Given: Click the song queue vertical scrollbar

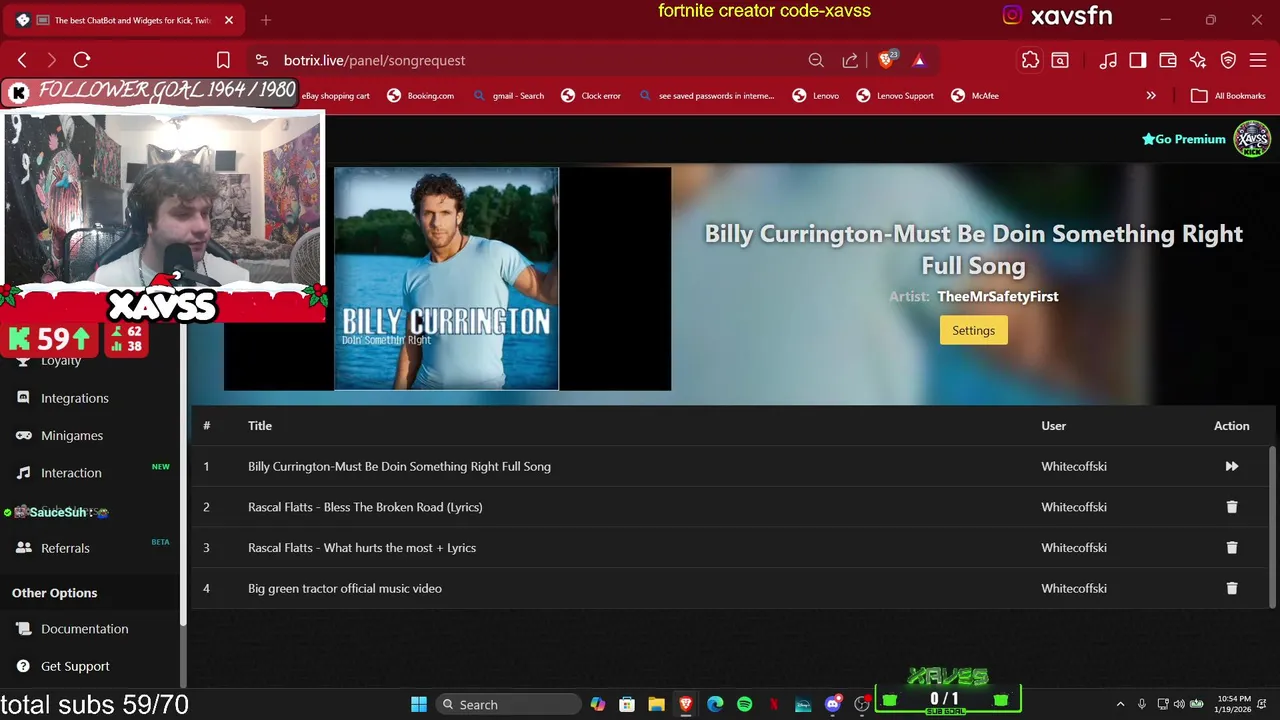Looking at the screenshot, I should 1273,525.
